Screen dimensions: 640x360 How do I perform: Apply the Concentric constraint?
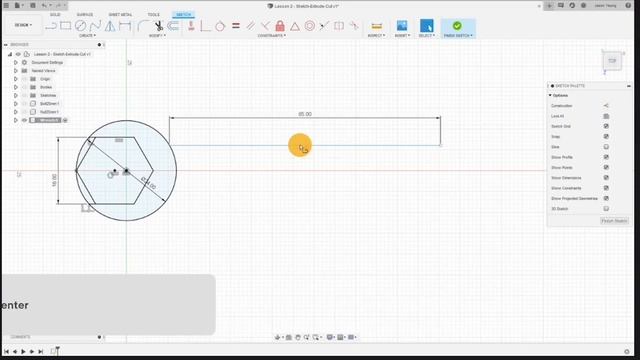click(x=310, y=26)
